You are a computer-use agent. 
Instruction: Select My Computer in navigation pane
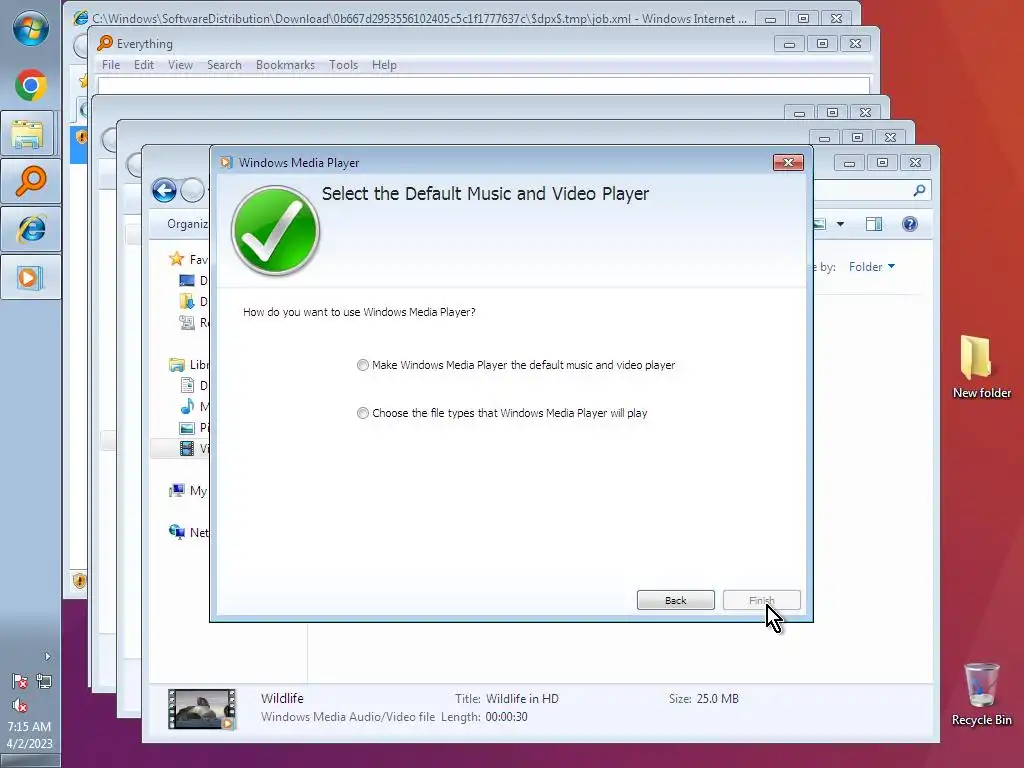[x=188, y=490]
